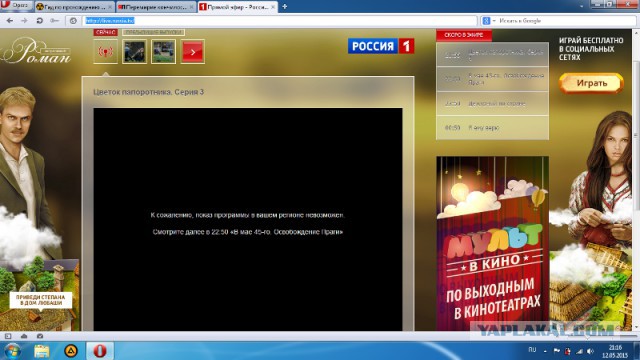
Task: Open the 'Мульт в кино' banner ad
Action: point(492,243)
